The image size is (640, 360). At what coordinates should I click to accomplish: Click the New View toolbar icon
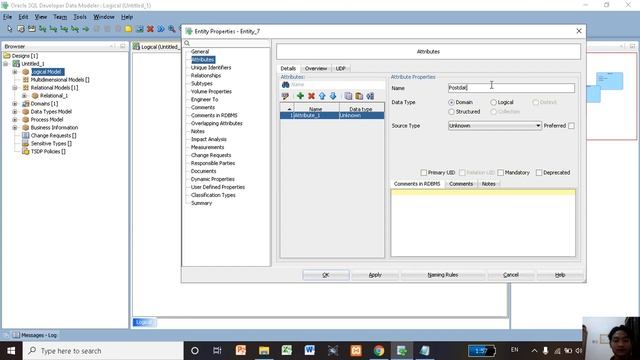coord(31,29)
